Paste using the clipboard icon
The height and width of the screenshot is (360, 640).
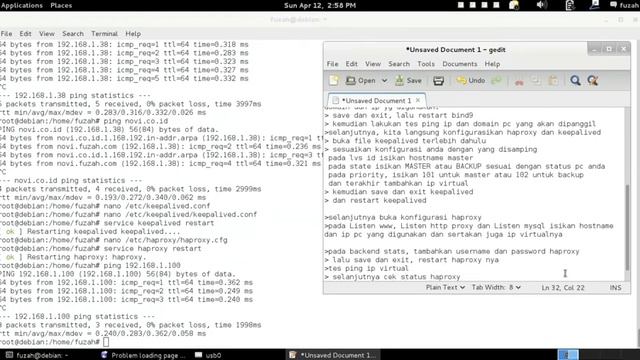coord(553,81)
